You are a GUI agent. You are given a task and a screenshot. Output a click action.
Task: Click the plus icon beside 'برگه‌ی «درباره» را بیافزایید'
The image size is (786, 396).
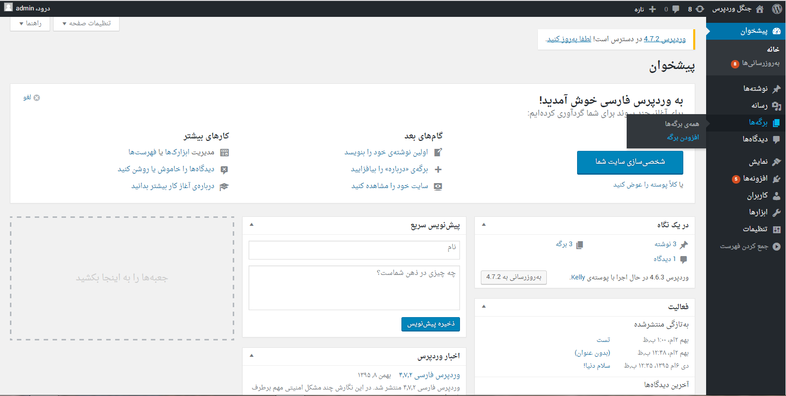438,169
